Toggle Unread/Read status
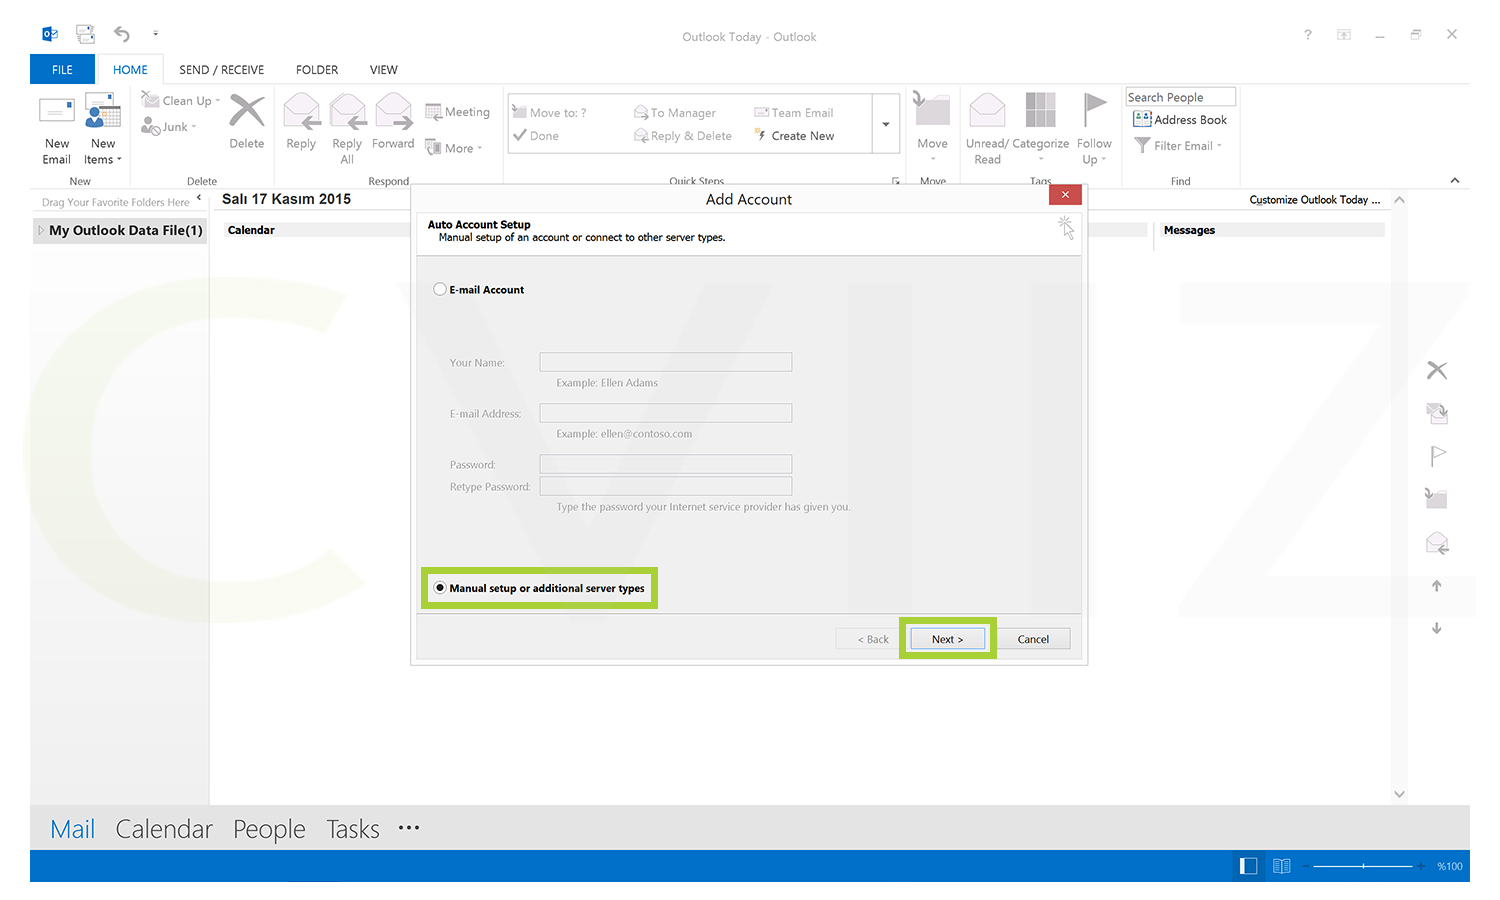1500x900 pixels. pyautogui.click(x=987, y=130)
